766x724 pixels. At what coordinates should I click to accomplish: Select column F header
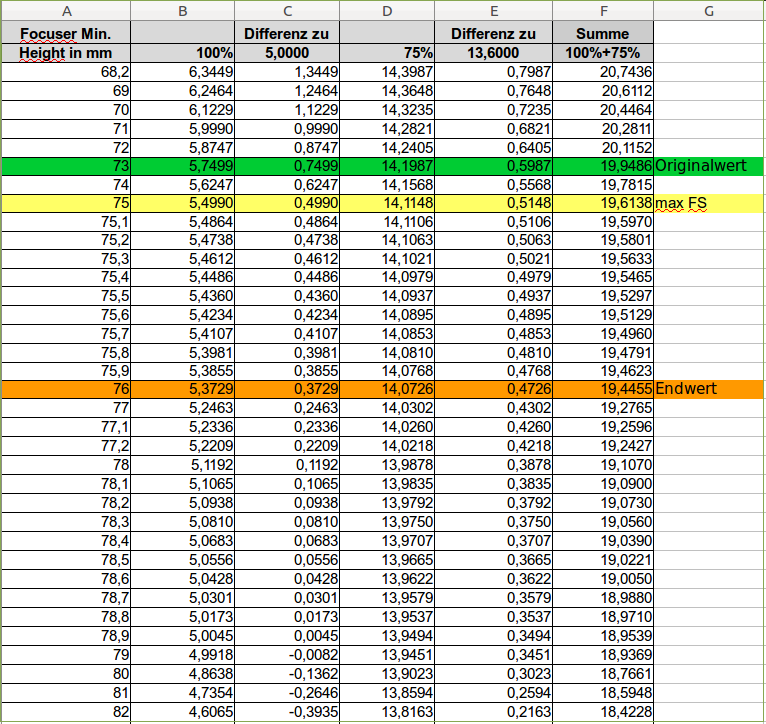[x=603, y=11]
